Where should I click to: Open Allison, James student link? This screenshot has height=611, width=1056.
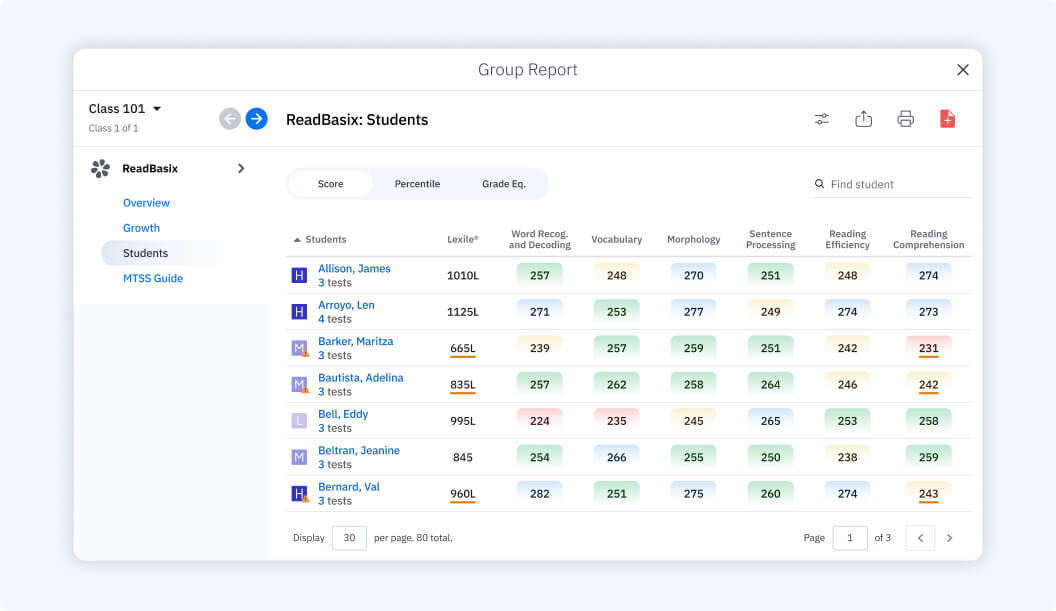coord(354,268)
